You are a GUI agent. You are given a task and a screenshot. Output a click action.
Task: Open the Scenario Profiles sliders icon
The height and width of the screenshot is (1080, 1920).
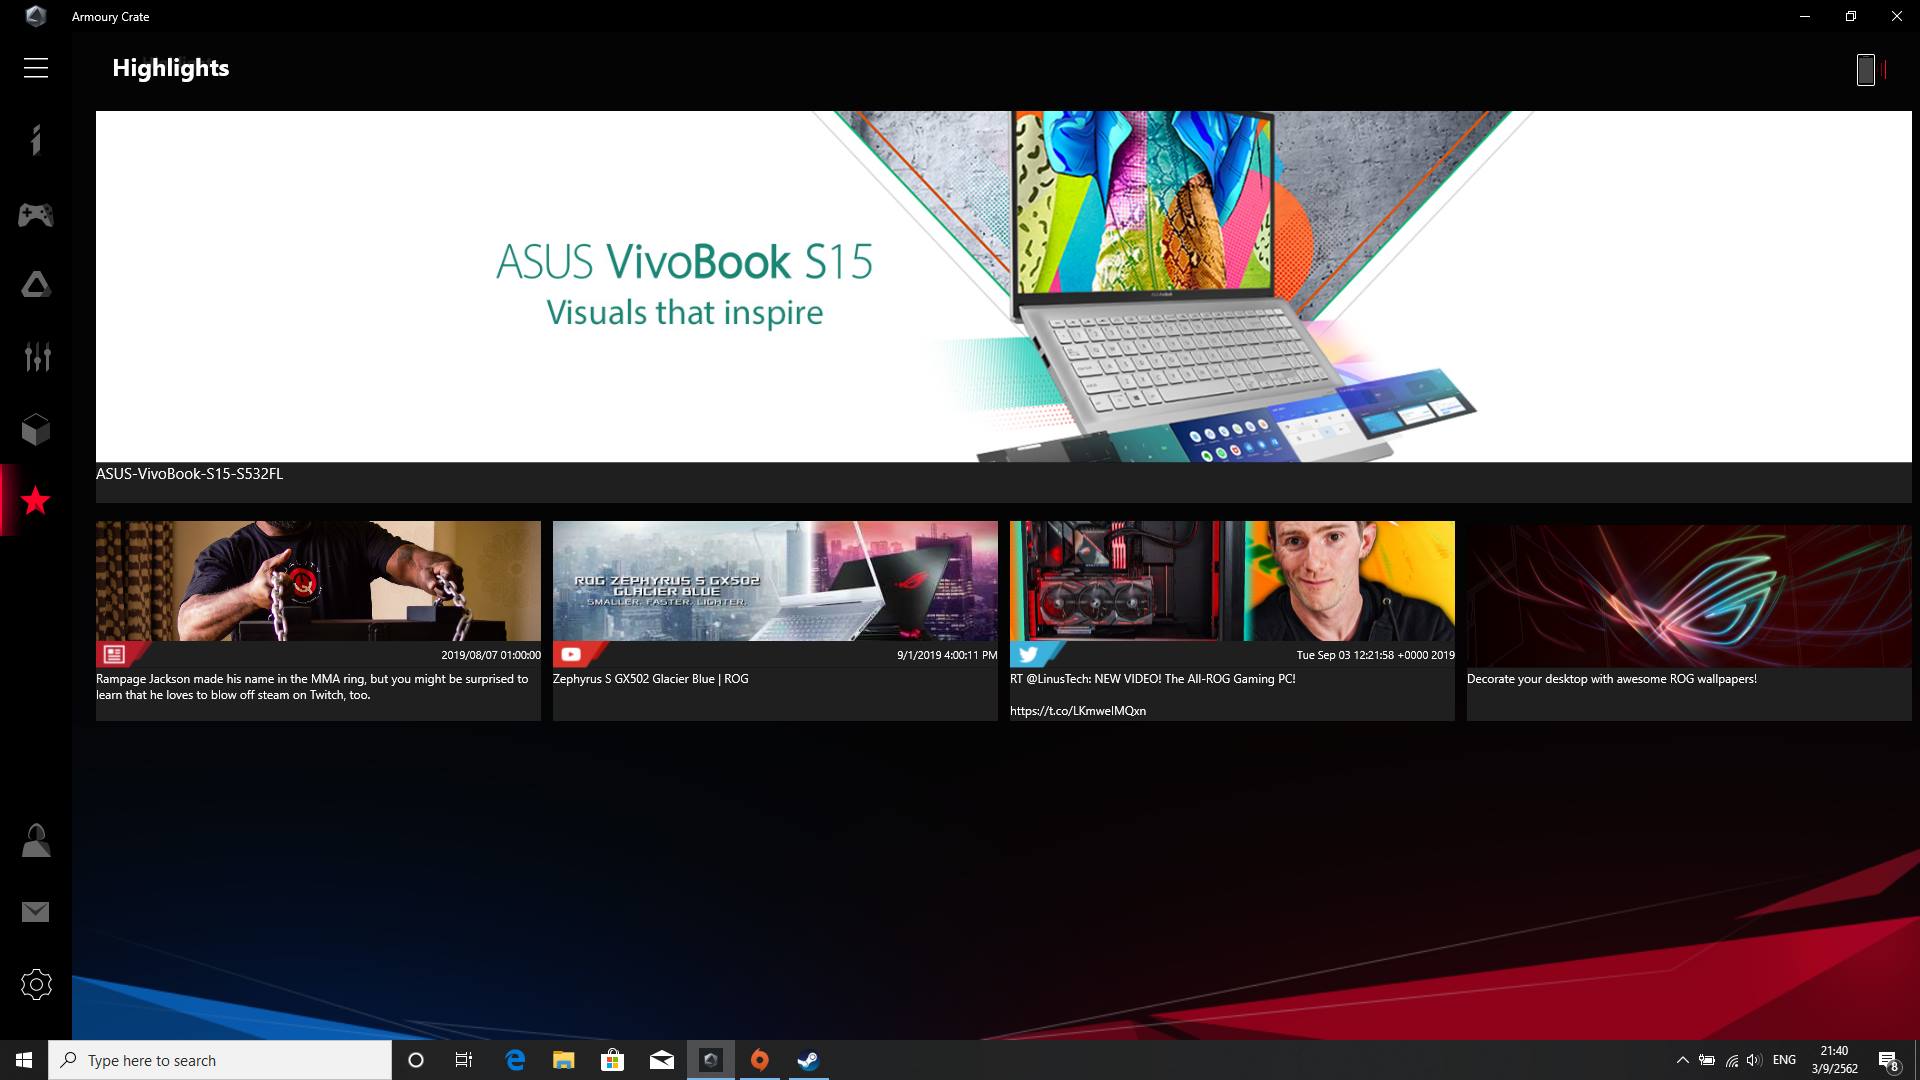[36, 357]
